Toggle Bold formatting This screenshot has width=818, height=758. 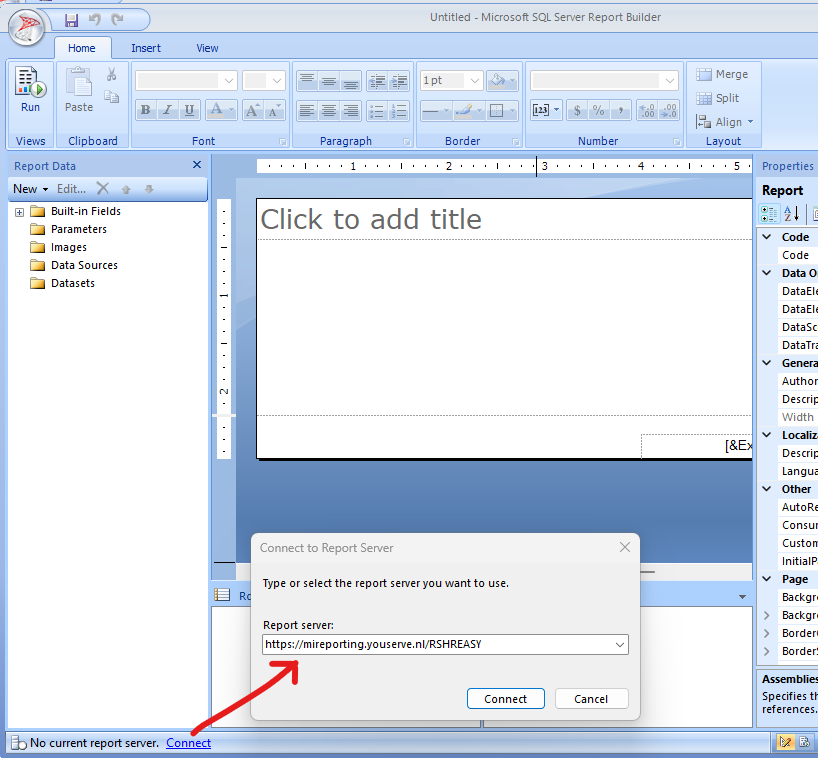(x=146, y=110)
